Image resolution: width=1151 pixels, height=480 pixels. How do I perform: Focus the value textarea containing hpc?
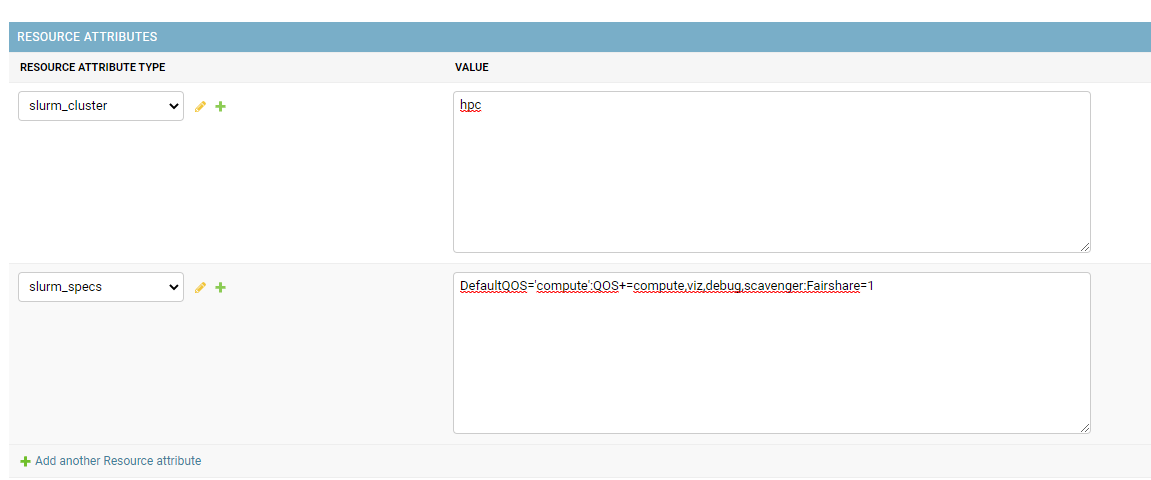[x=771, y=172]
